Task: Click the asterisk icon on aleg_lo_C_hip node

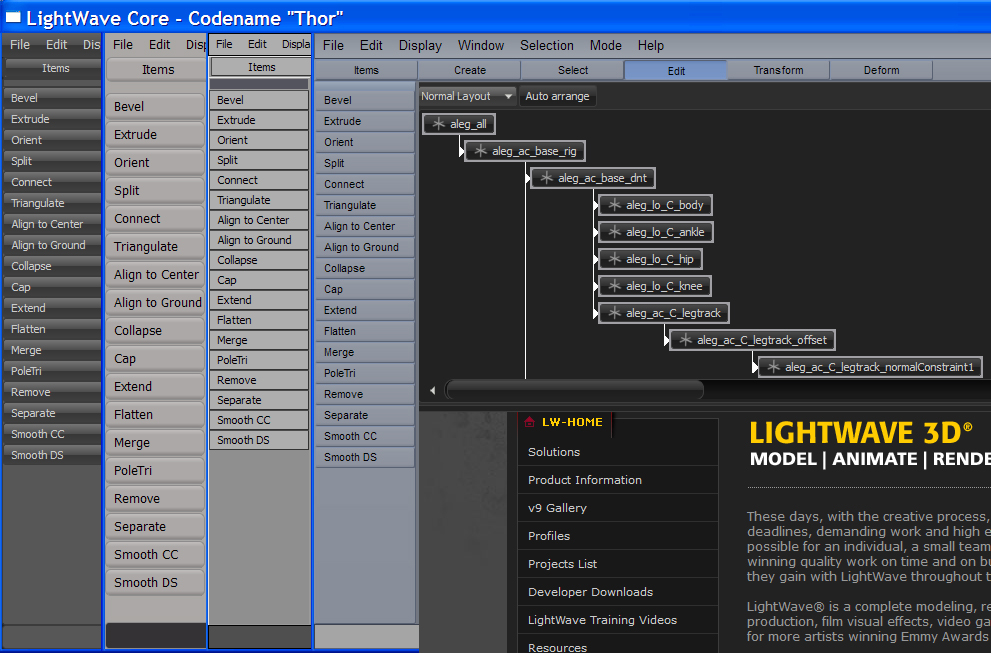Action: [x=614, y=259]
